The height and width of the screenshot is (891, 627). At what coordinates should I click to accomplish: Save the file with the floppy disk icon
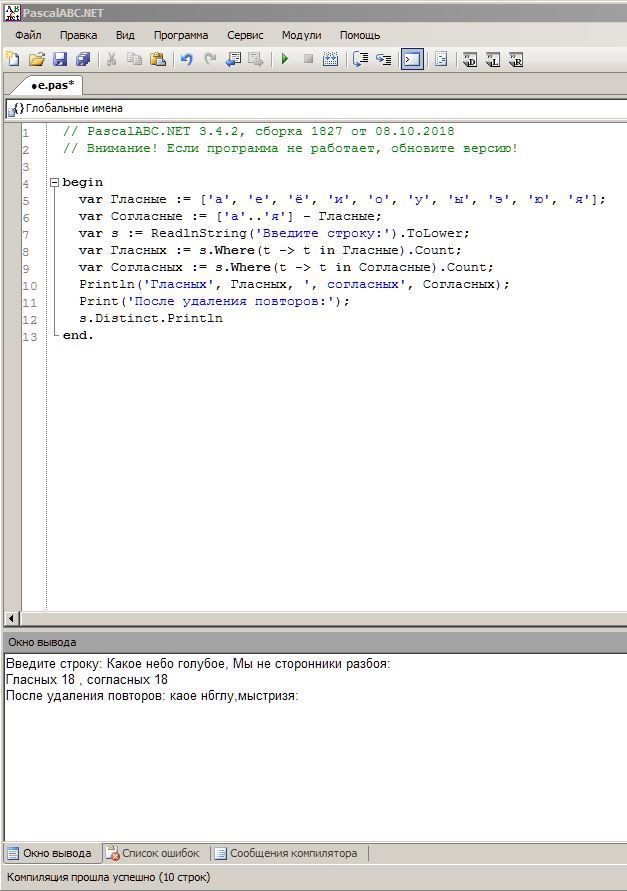[x=60, y=59]
